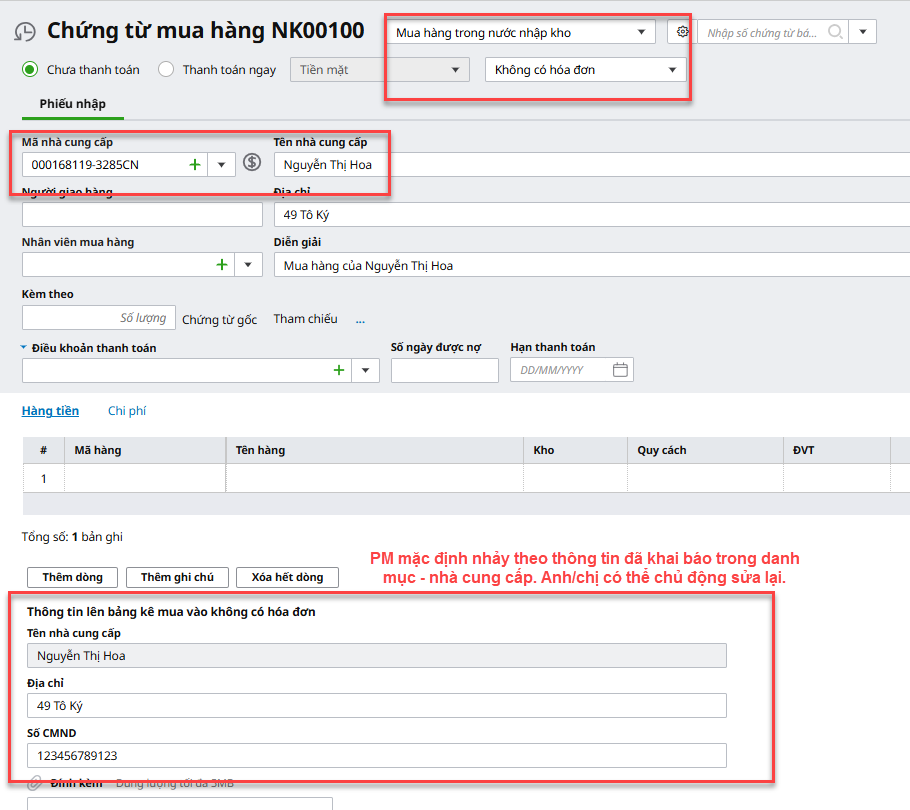Add payment term with green plus icon
The image size is (910, 810).
click(339, 370)
